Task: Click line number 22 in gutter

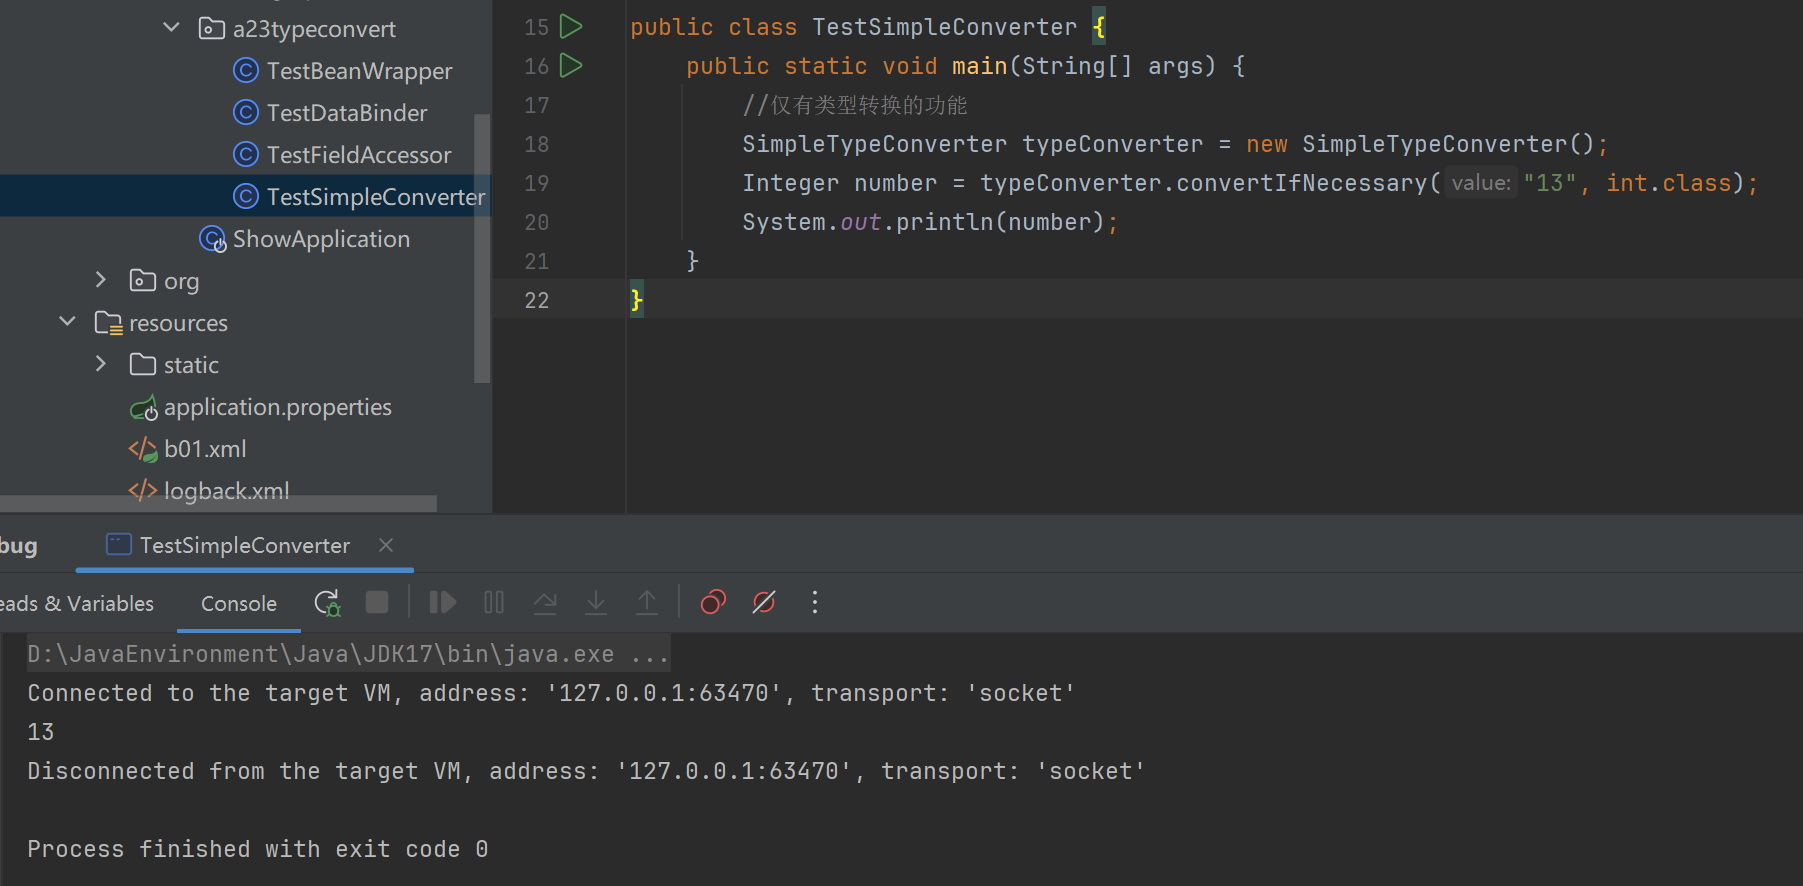Action: 537,300
